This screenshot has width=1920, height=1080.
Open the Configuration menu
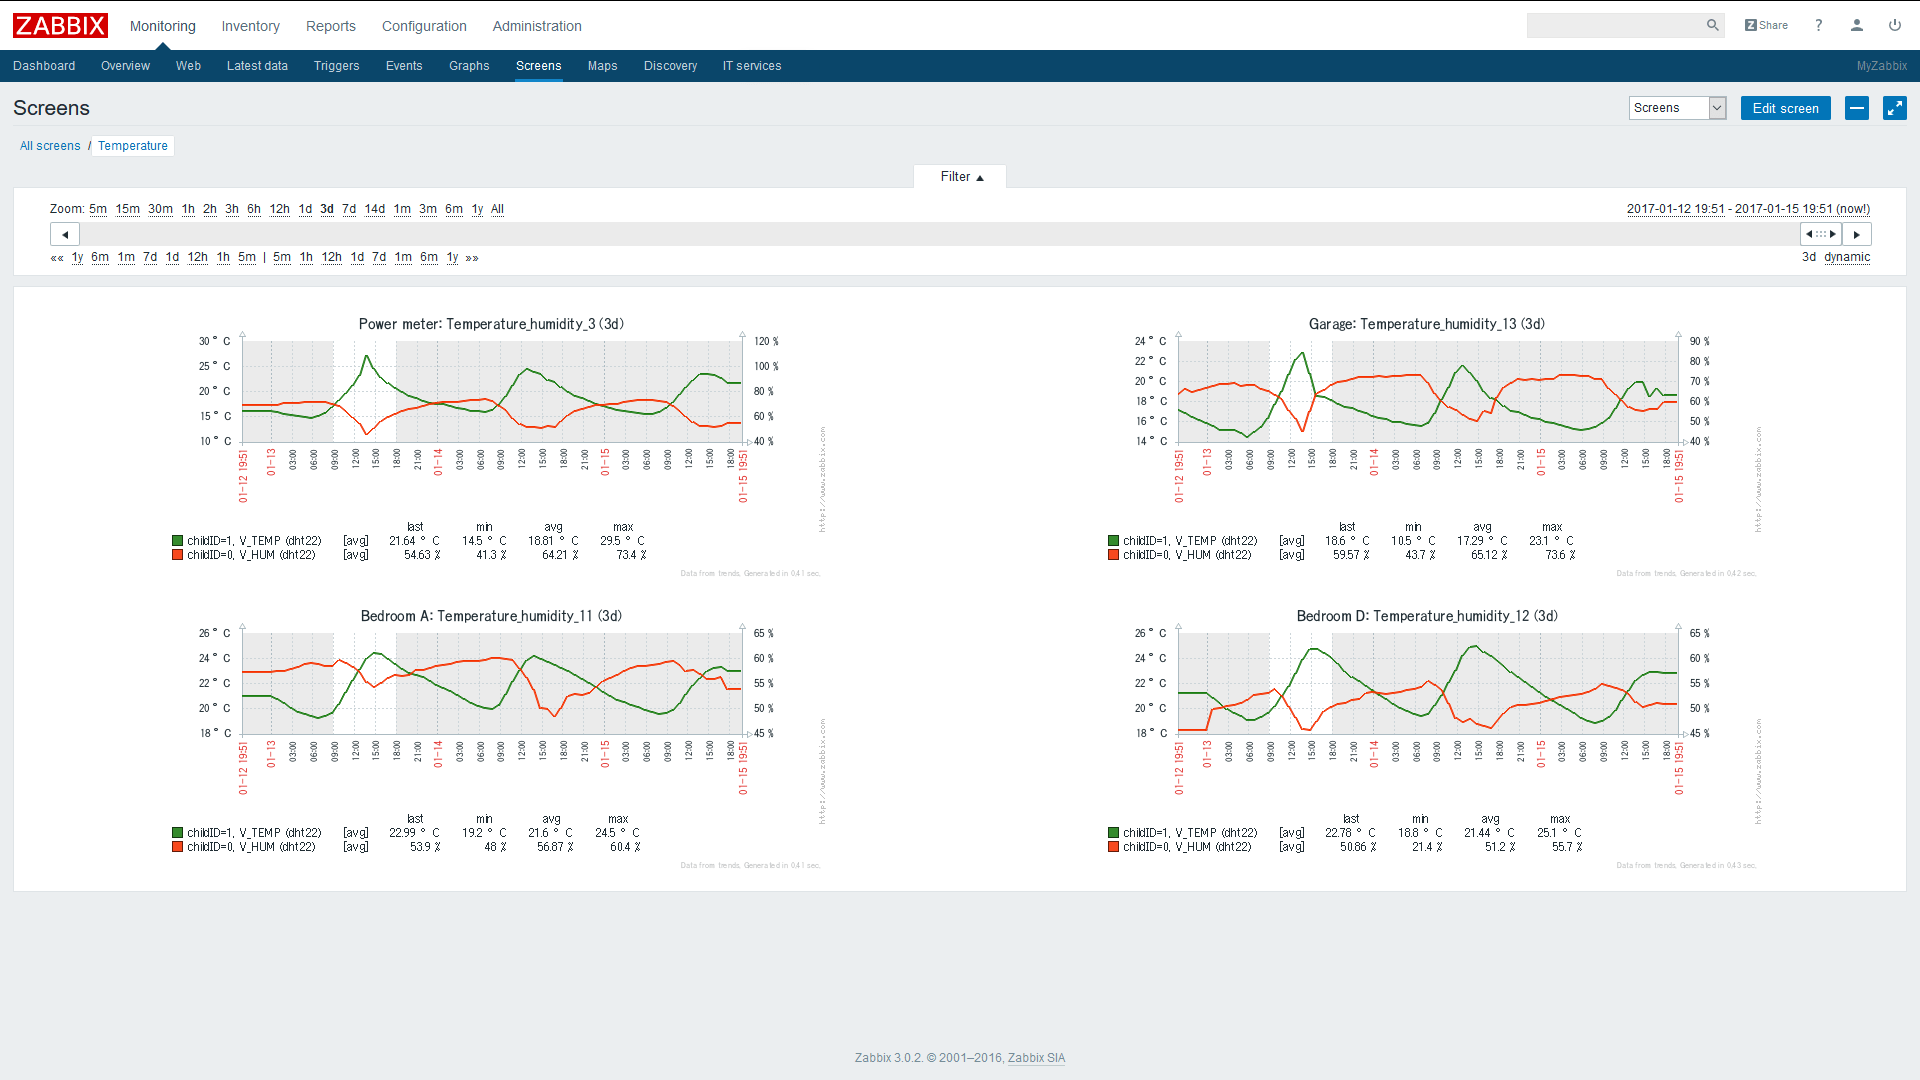[424, 26]
